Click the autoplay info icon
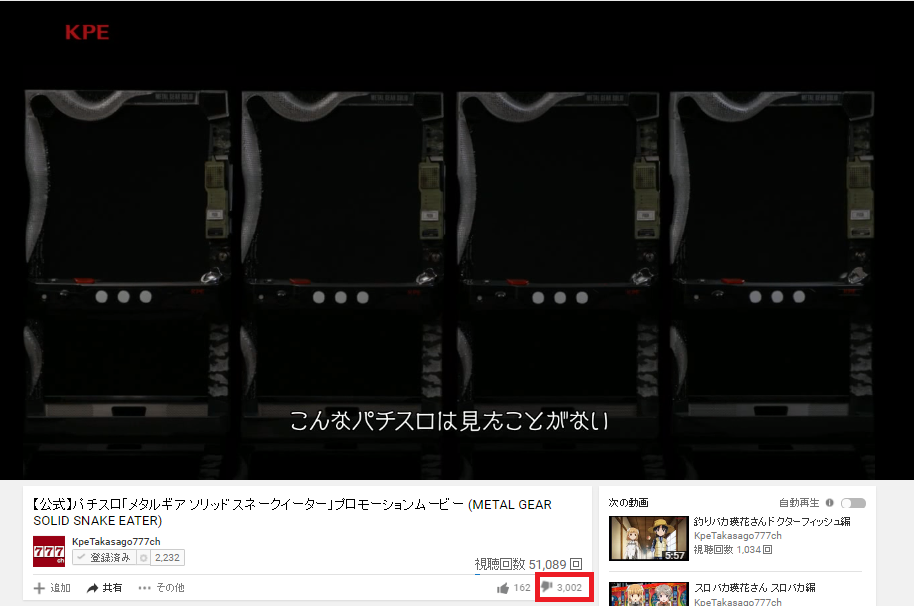 point(829,503)
